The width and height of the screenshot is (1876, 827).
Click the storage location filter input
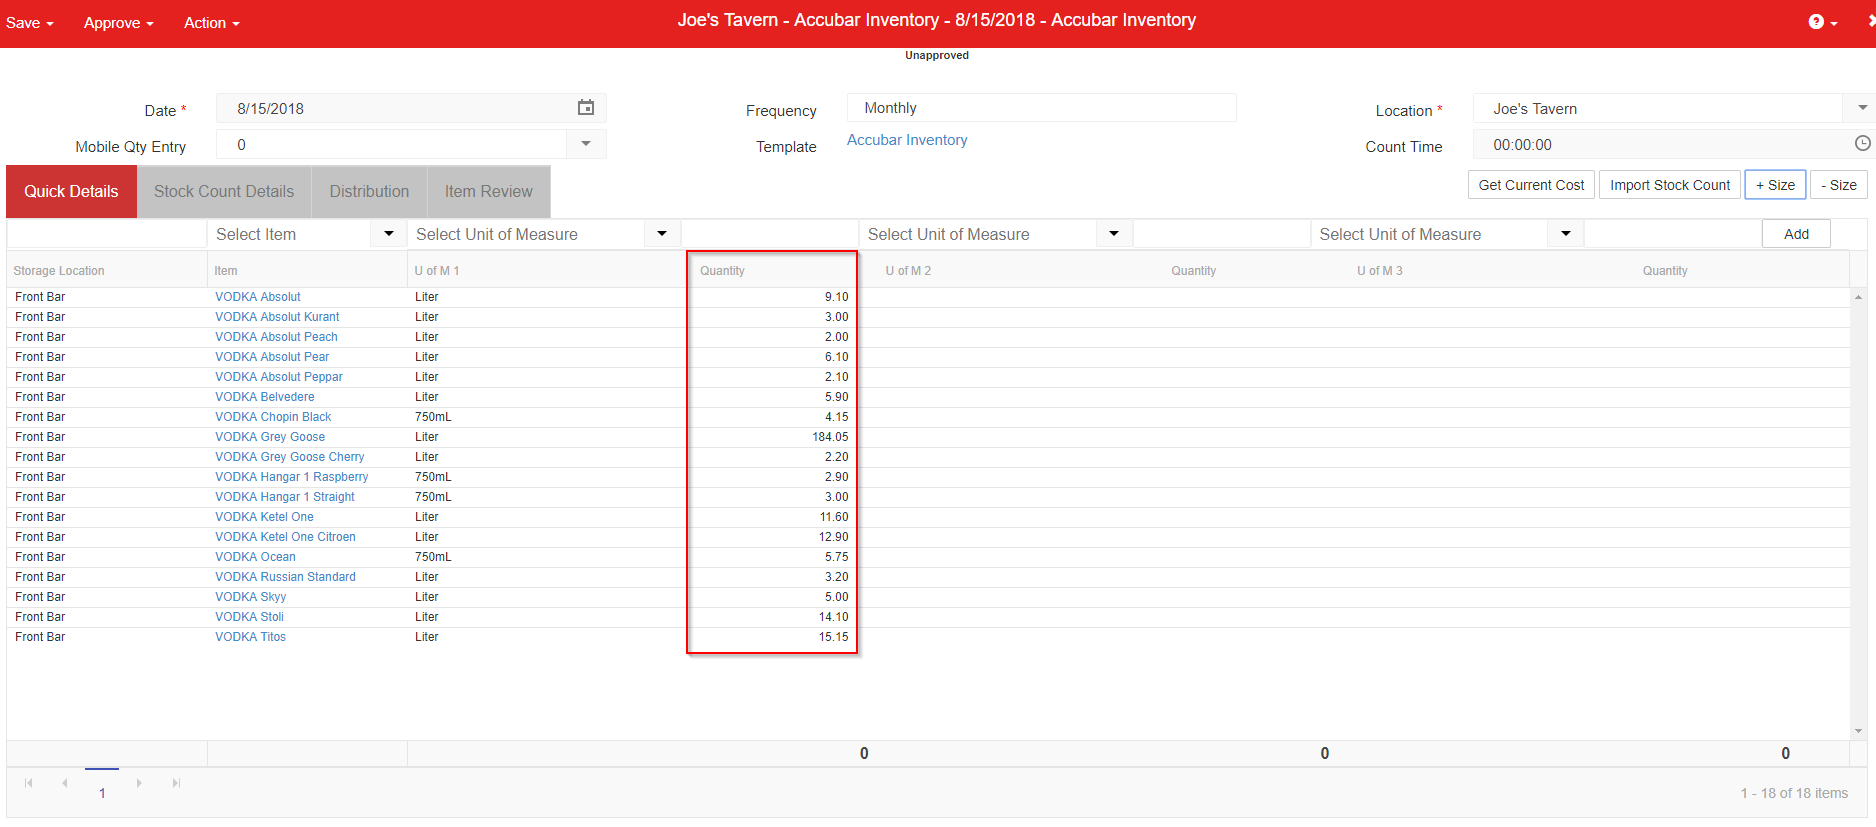tap(106, 234)
